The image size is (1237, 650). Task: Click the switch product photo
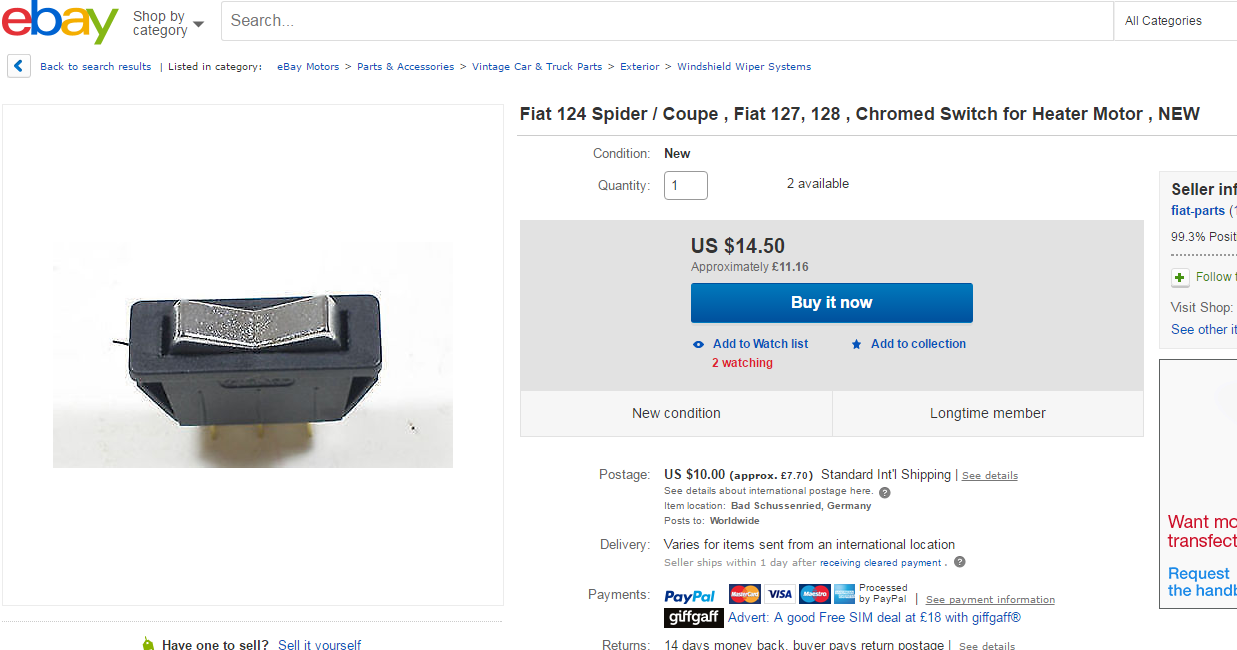253,355
